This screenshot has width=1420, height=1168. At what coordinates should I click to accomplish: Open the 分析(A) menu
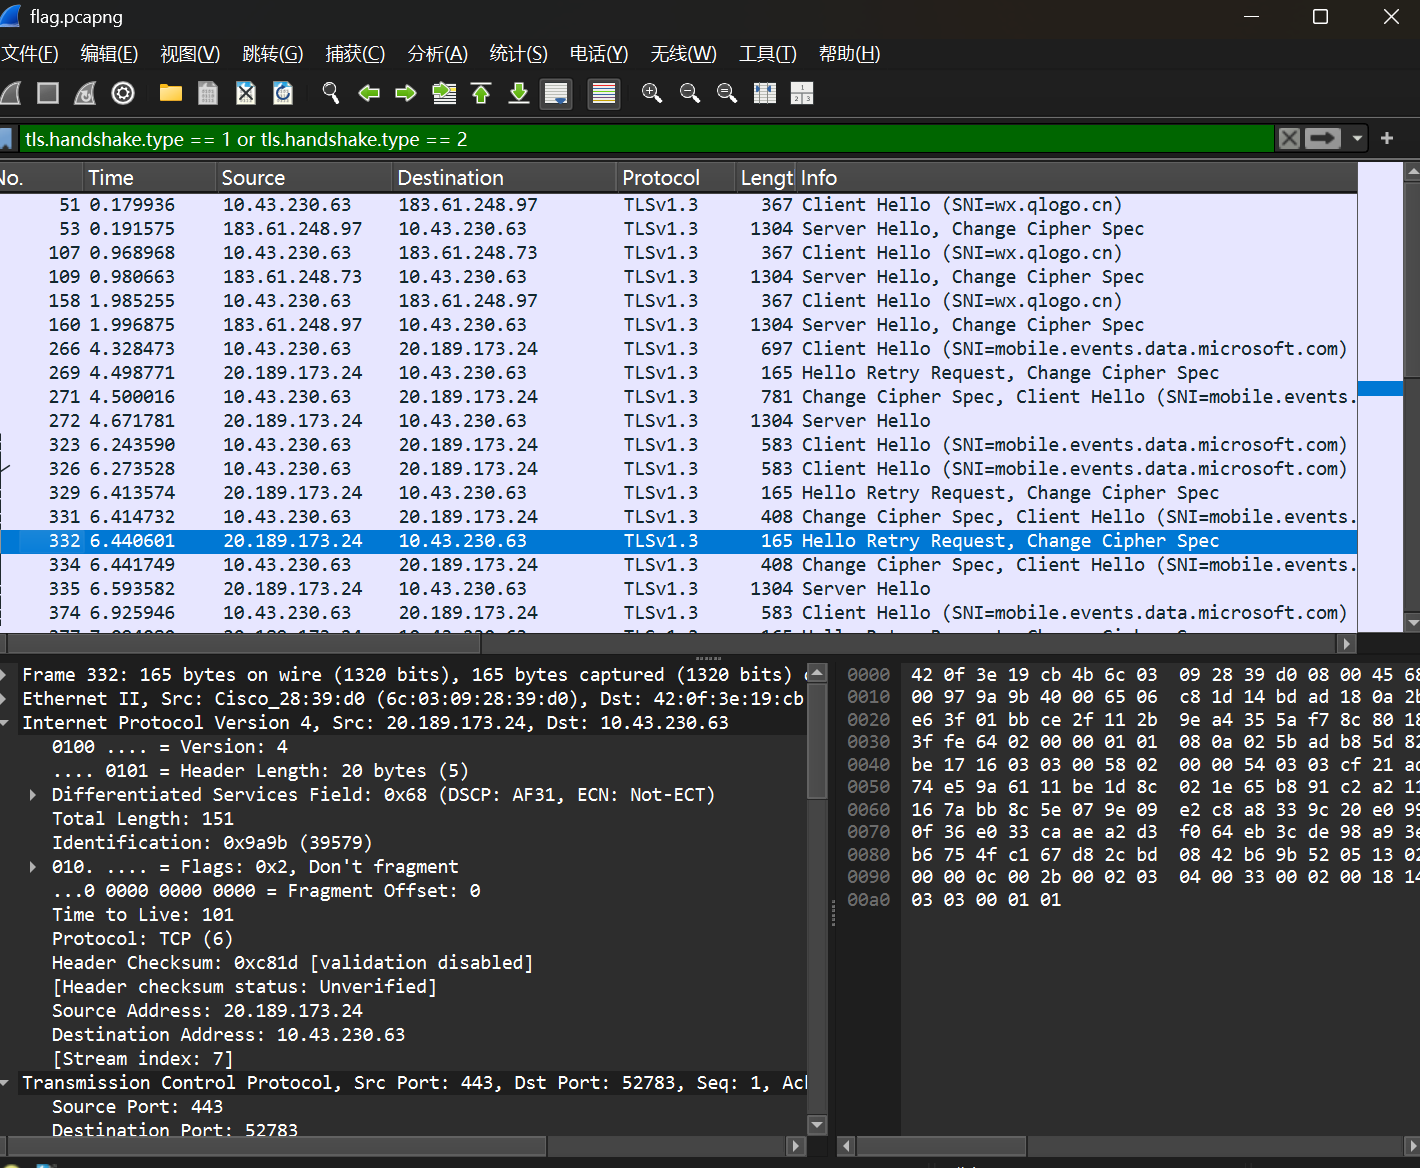point(437,54)
